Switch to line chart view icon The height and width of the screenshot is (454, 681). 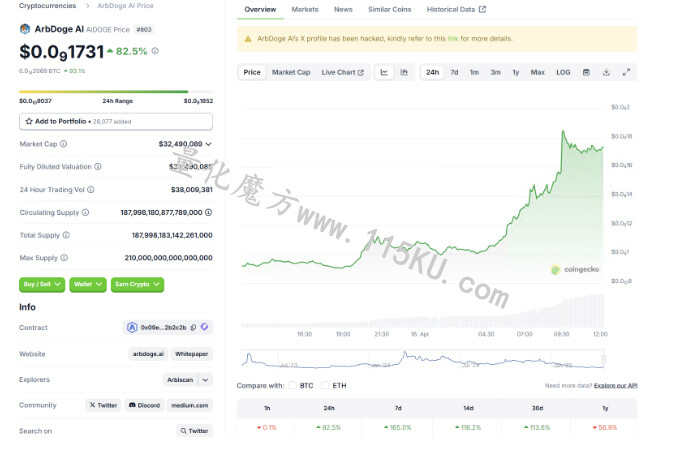(x=384, y=72)
